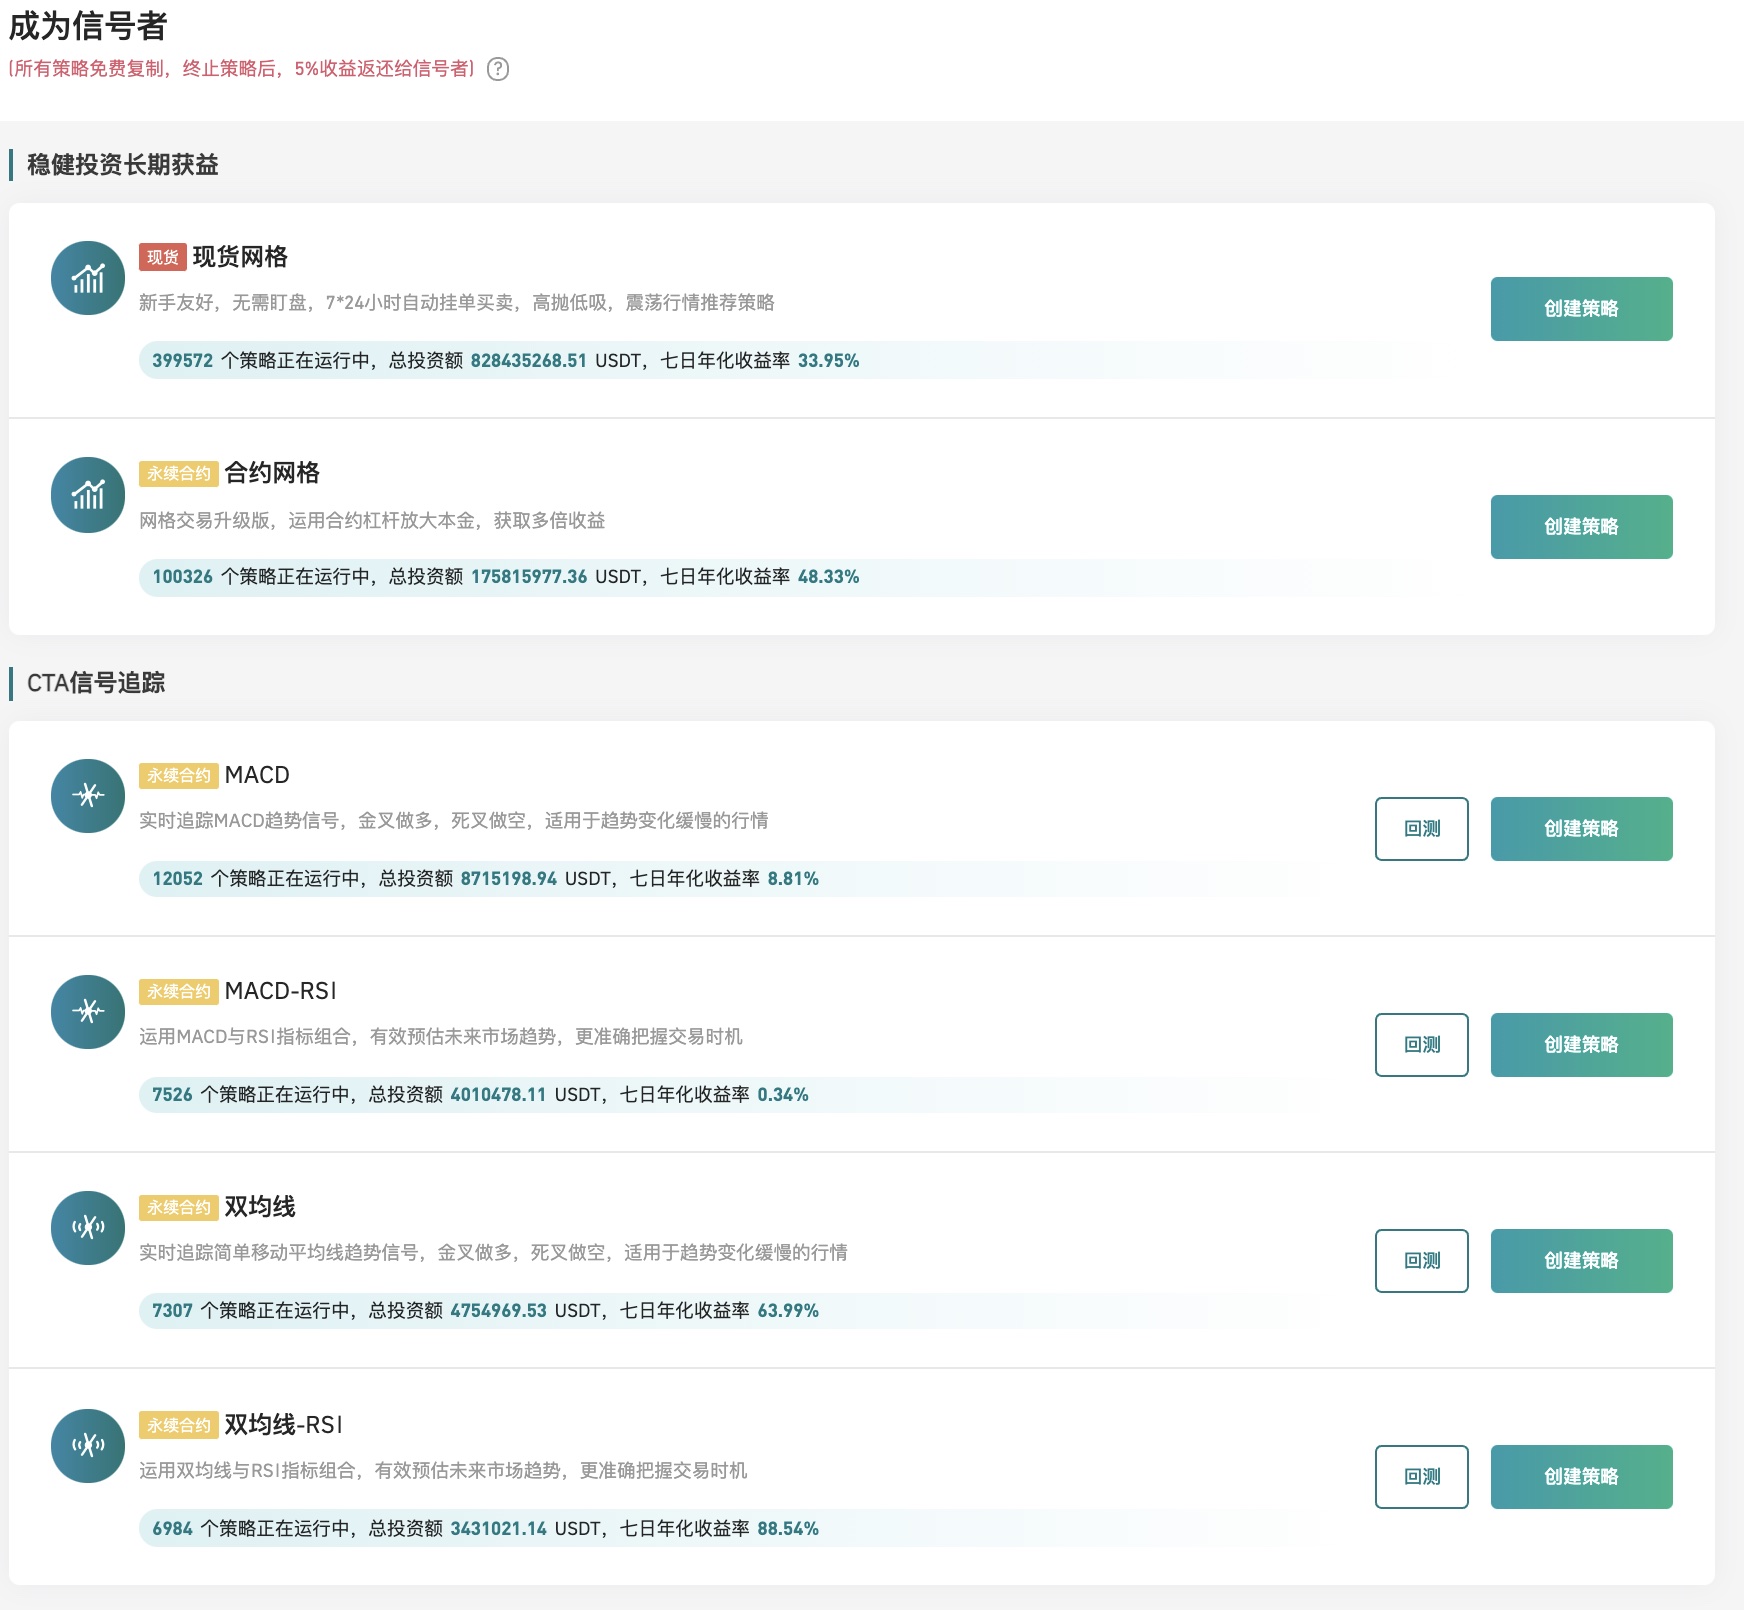
Task: Click the 33.95% seven-day annualized yield
Action: coord(829,361)
